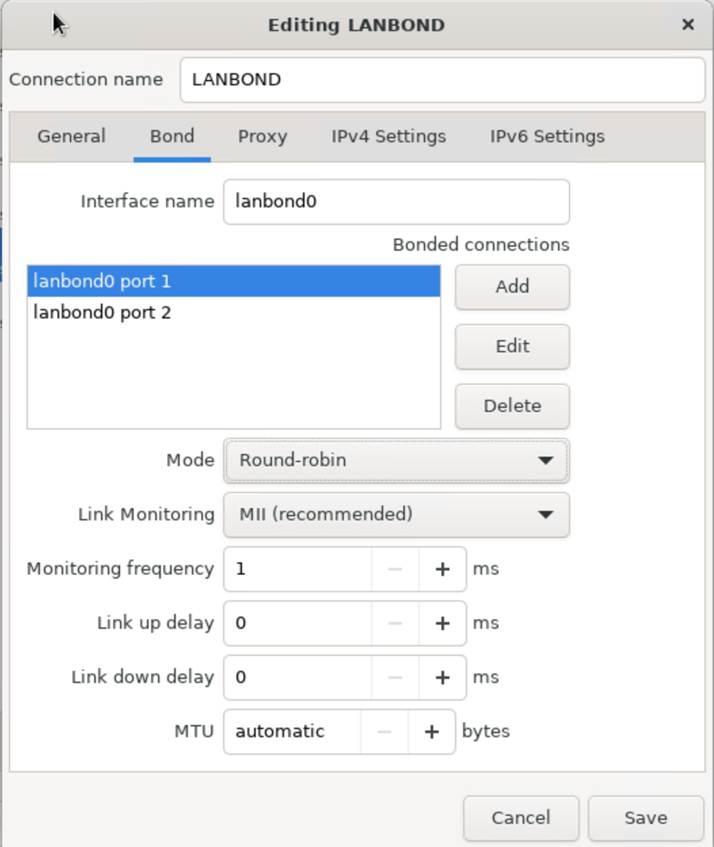Decrease MTU with minus icon
This screenshot has width=714, height=847.
[x=384, y=731]
